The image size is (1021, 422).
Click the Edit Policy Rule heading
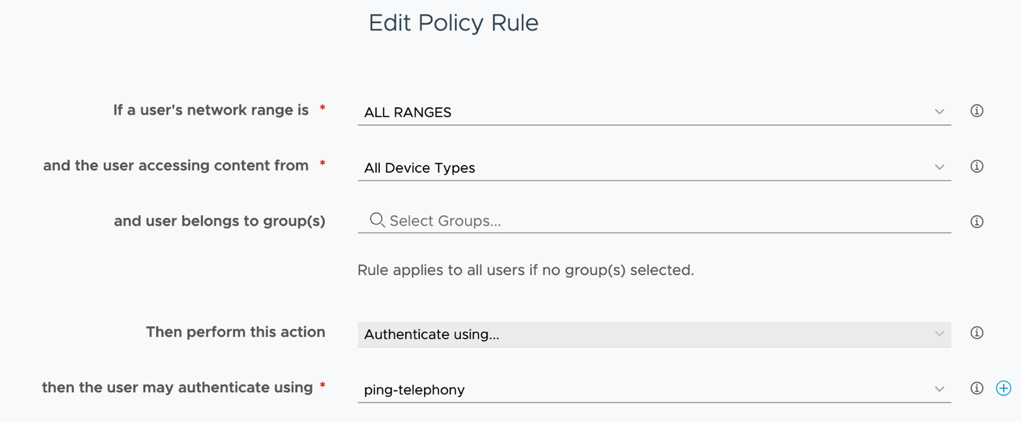[454, 23]
